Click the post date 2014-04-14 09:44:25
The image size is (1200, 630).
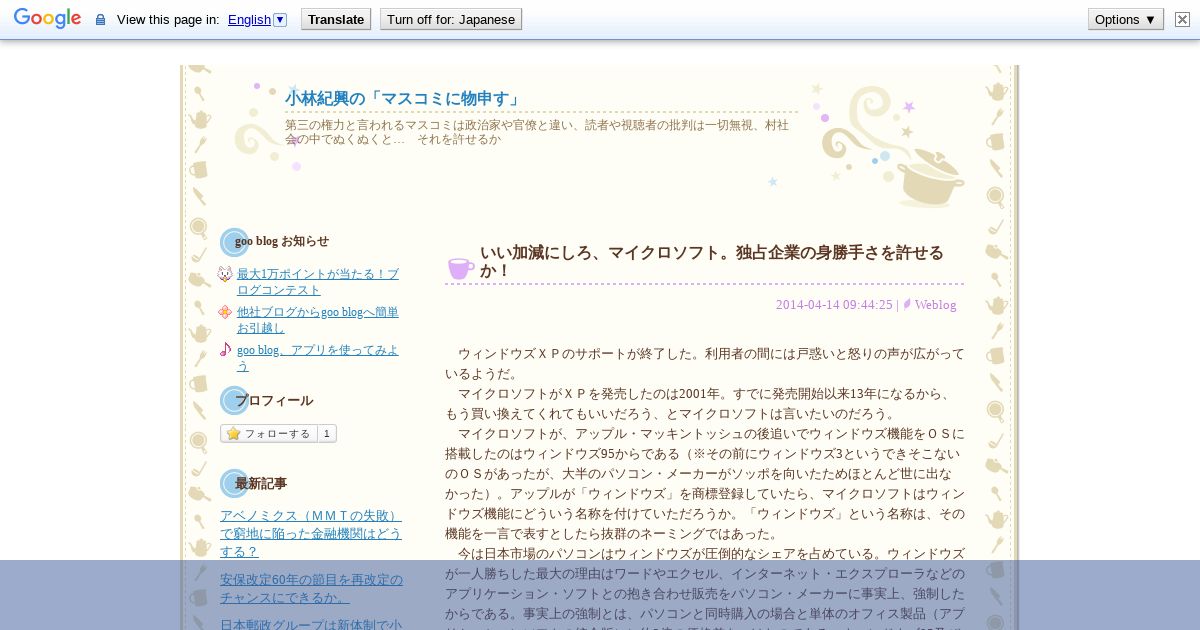click(x=834, y=305)
